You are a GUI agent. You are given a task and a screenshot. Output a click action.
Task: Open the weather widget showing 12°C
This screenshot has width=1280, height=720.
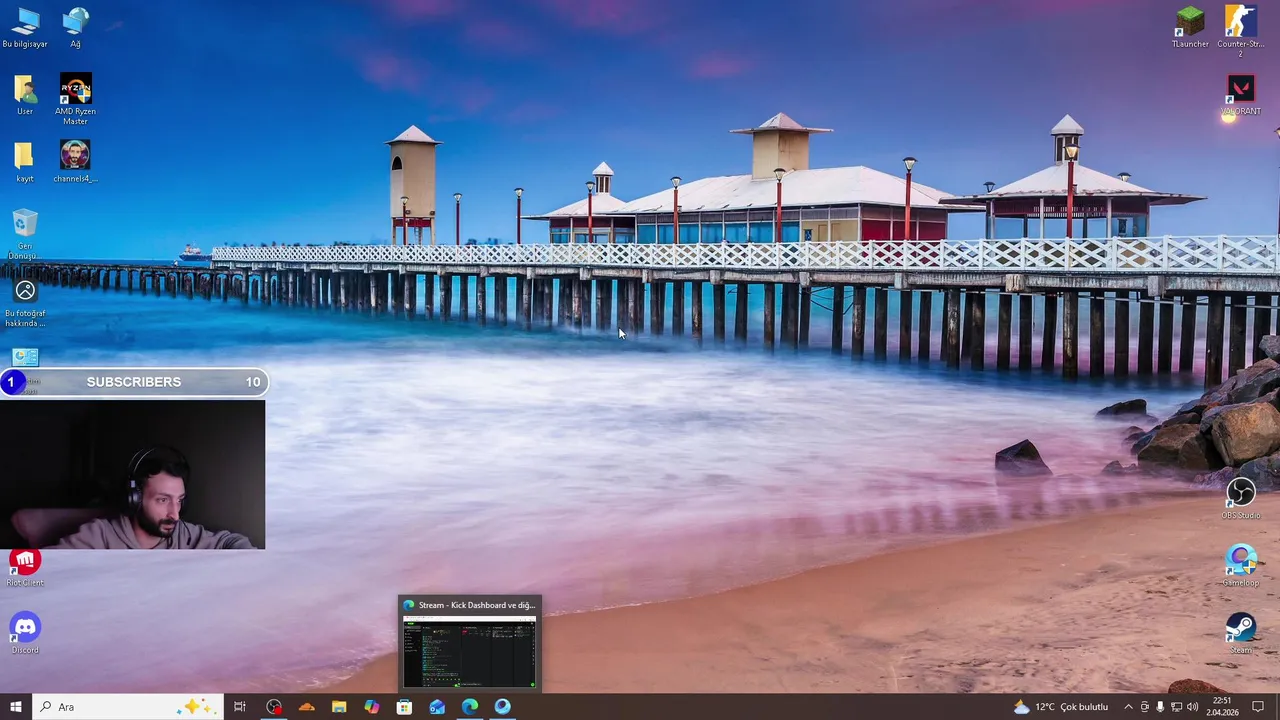(1061, 707)
